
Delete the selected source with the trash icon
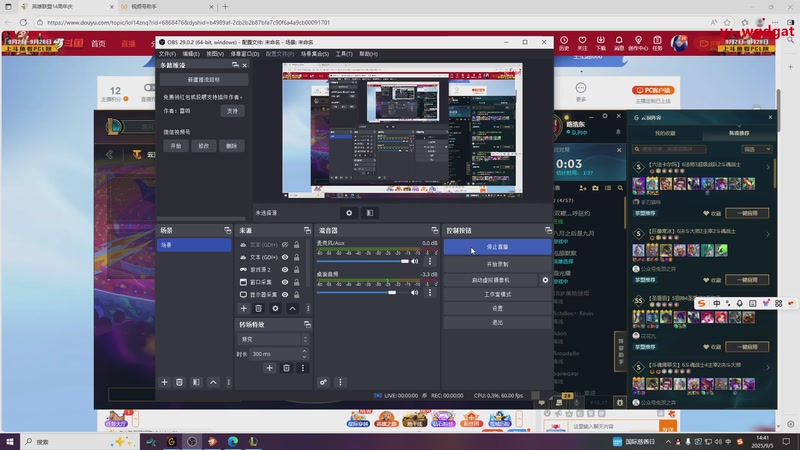[x=259, y=308]
